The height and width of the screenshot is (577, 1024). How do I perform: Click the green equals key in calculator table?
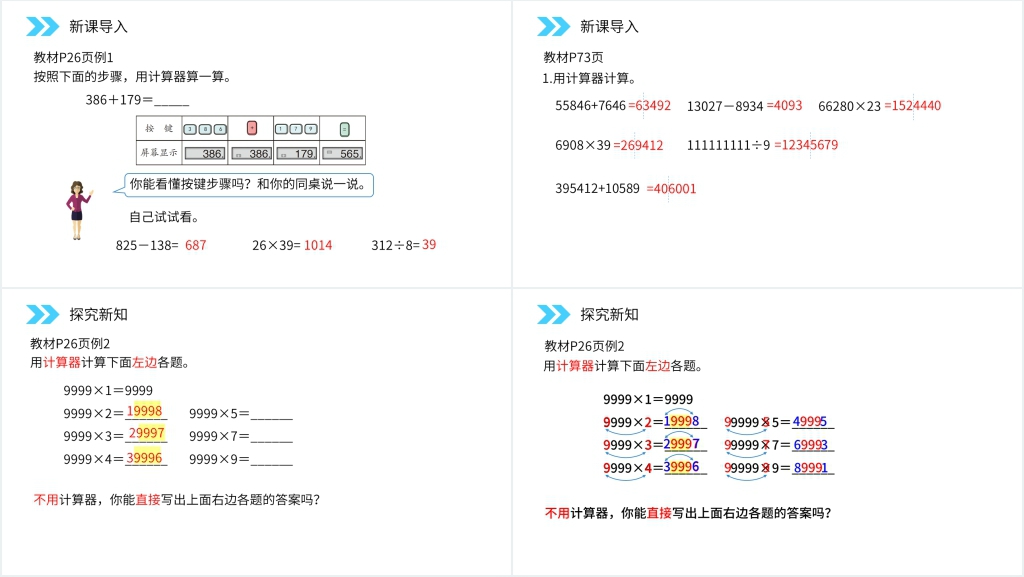tap(344, 128)
